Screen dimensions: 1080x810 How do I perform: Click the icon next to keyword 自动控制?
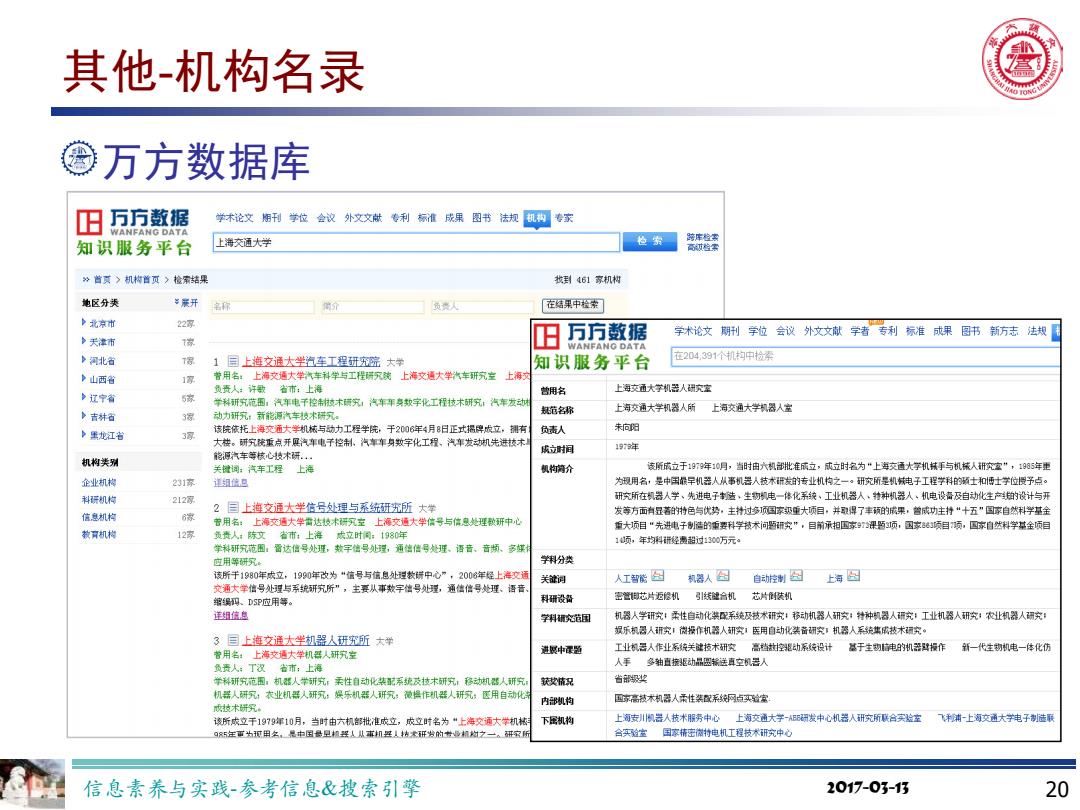click(x=796, y=576)
